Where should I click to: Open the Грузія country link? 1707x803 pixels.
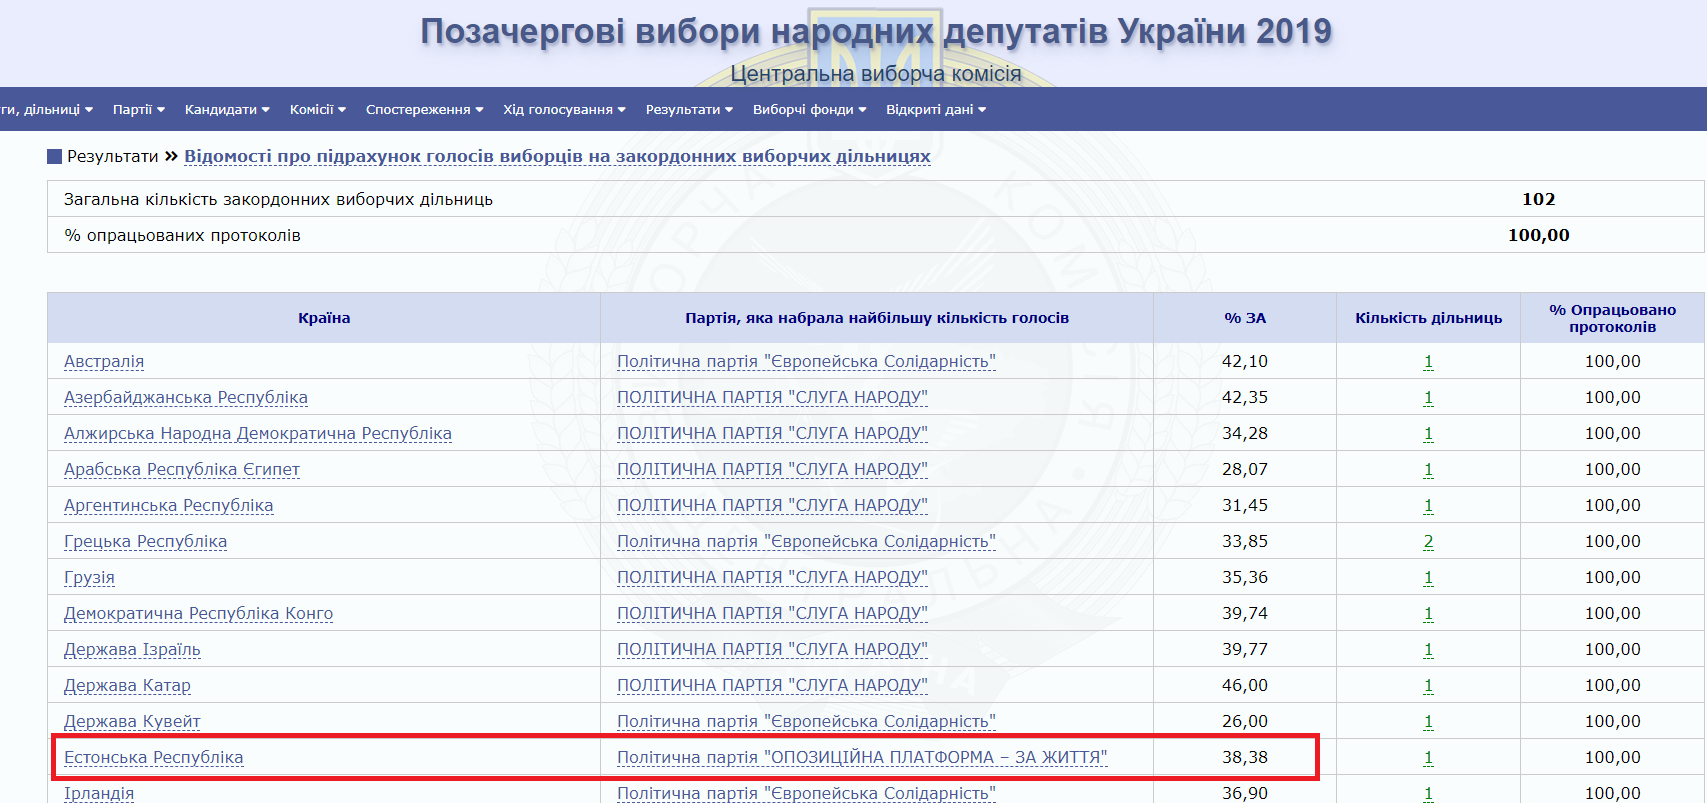[89, 578]
